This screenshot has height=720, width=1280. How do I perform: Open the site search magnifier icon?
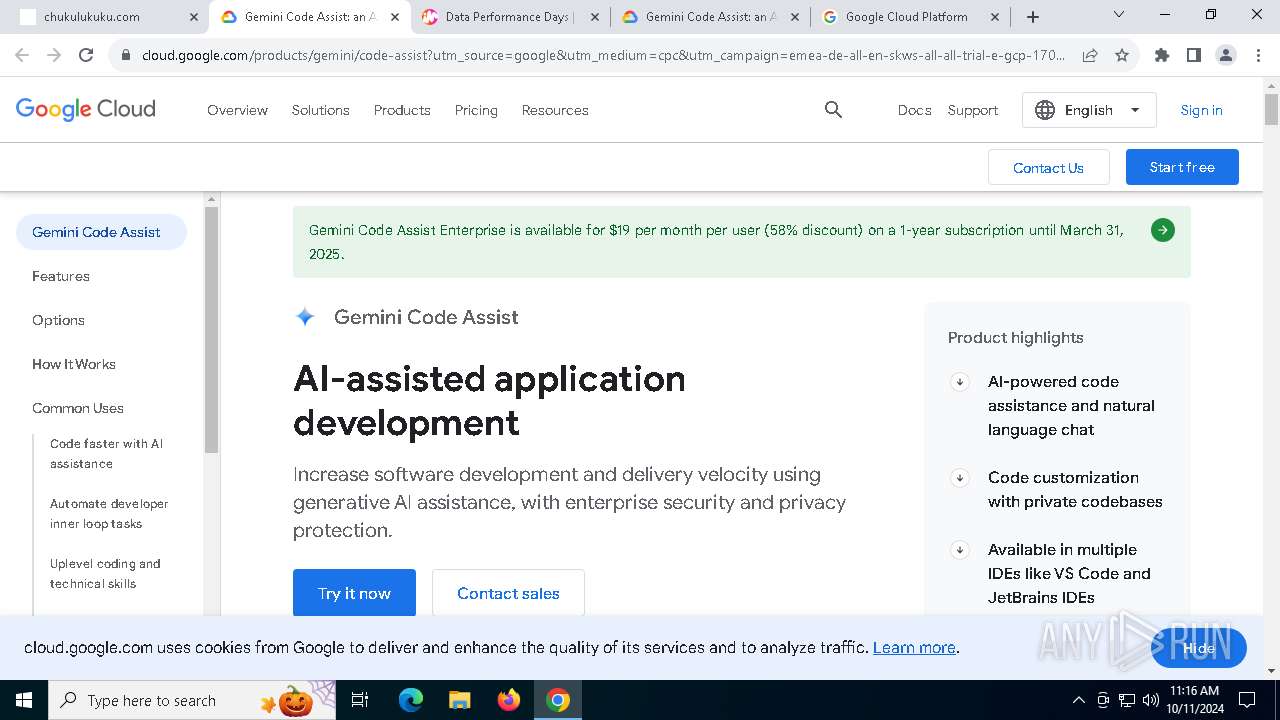click(833, 110)
